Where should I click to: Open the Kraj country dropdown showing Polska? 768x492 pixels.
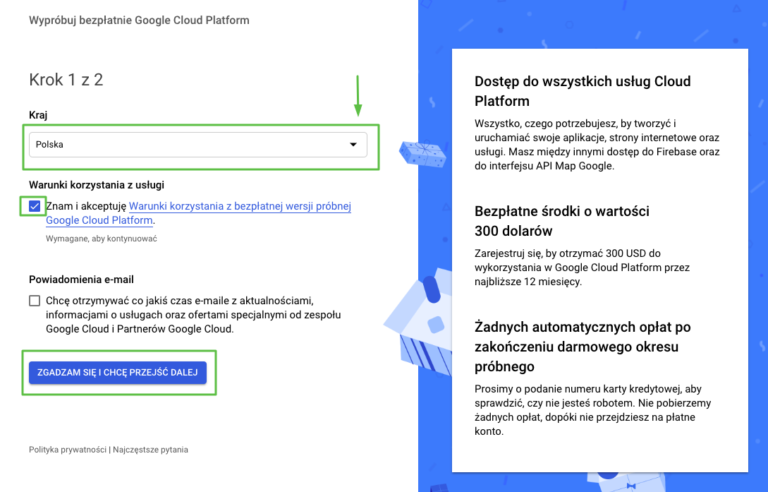pyautogui.click(x=190, y=145)
